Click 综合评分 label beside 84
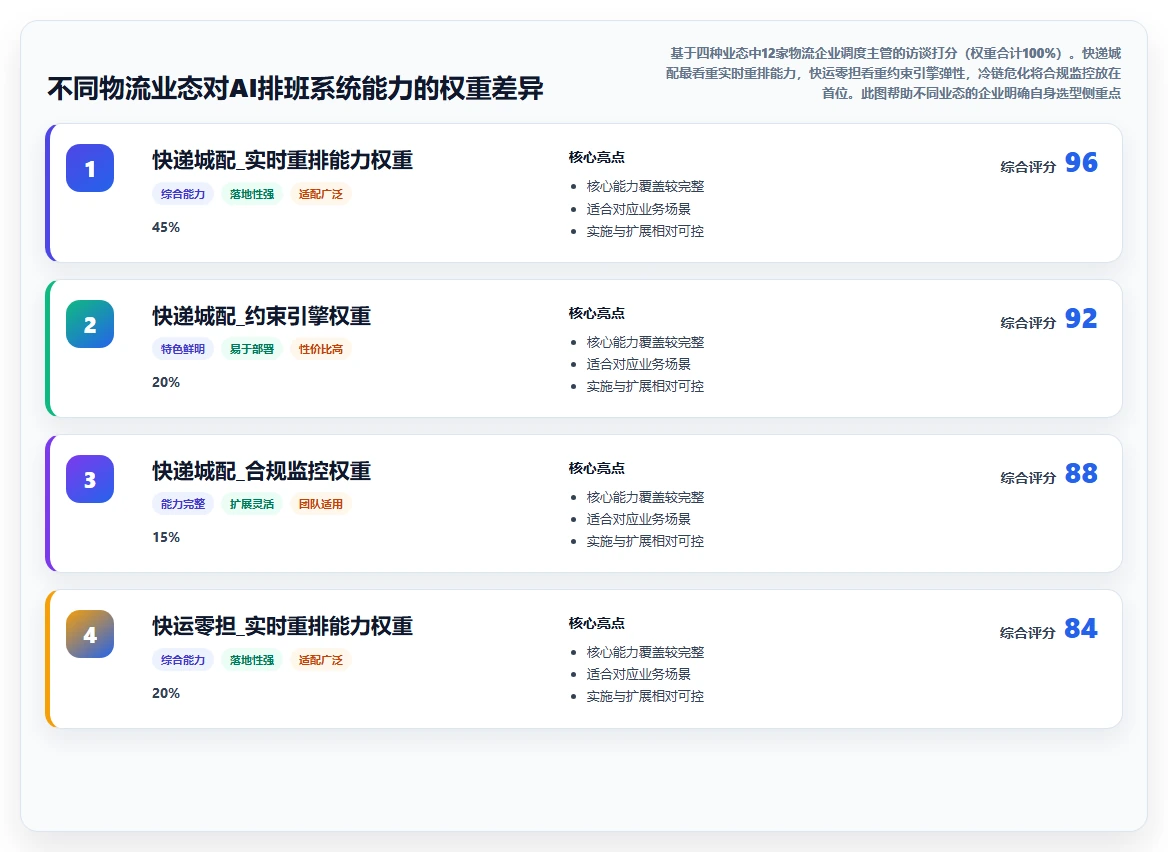Viewport: 1168px width, 852px height. click(1028, 632)
